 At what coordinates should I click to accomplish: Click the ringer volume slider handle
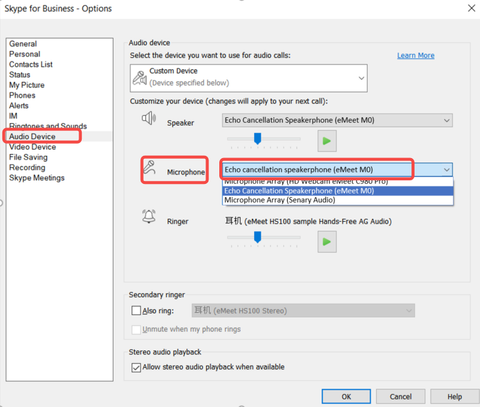[257, 237]
